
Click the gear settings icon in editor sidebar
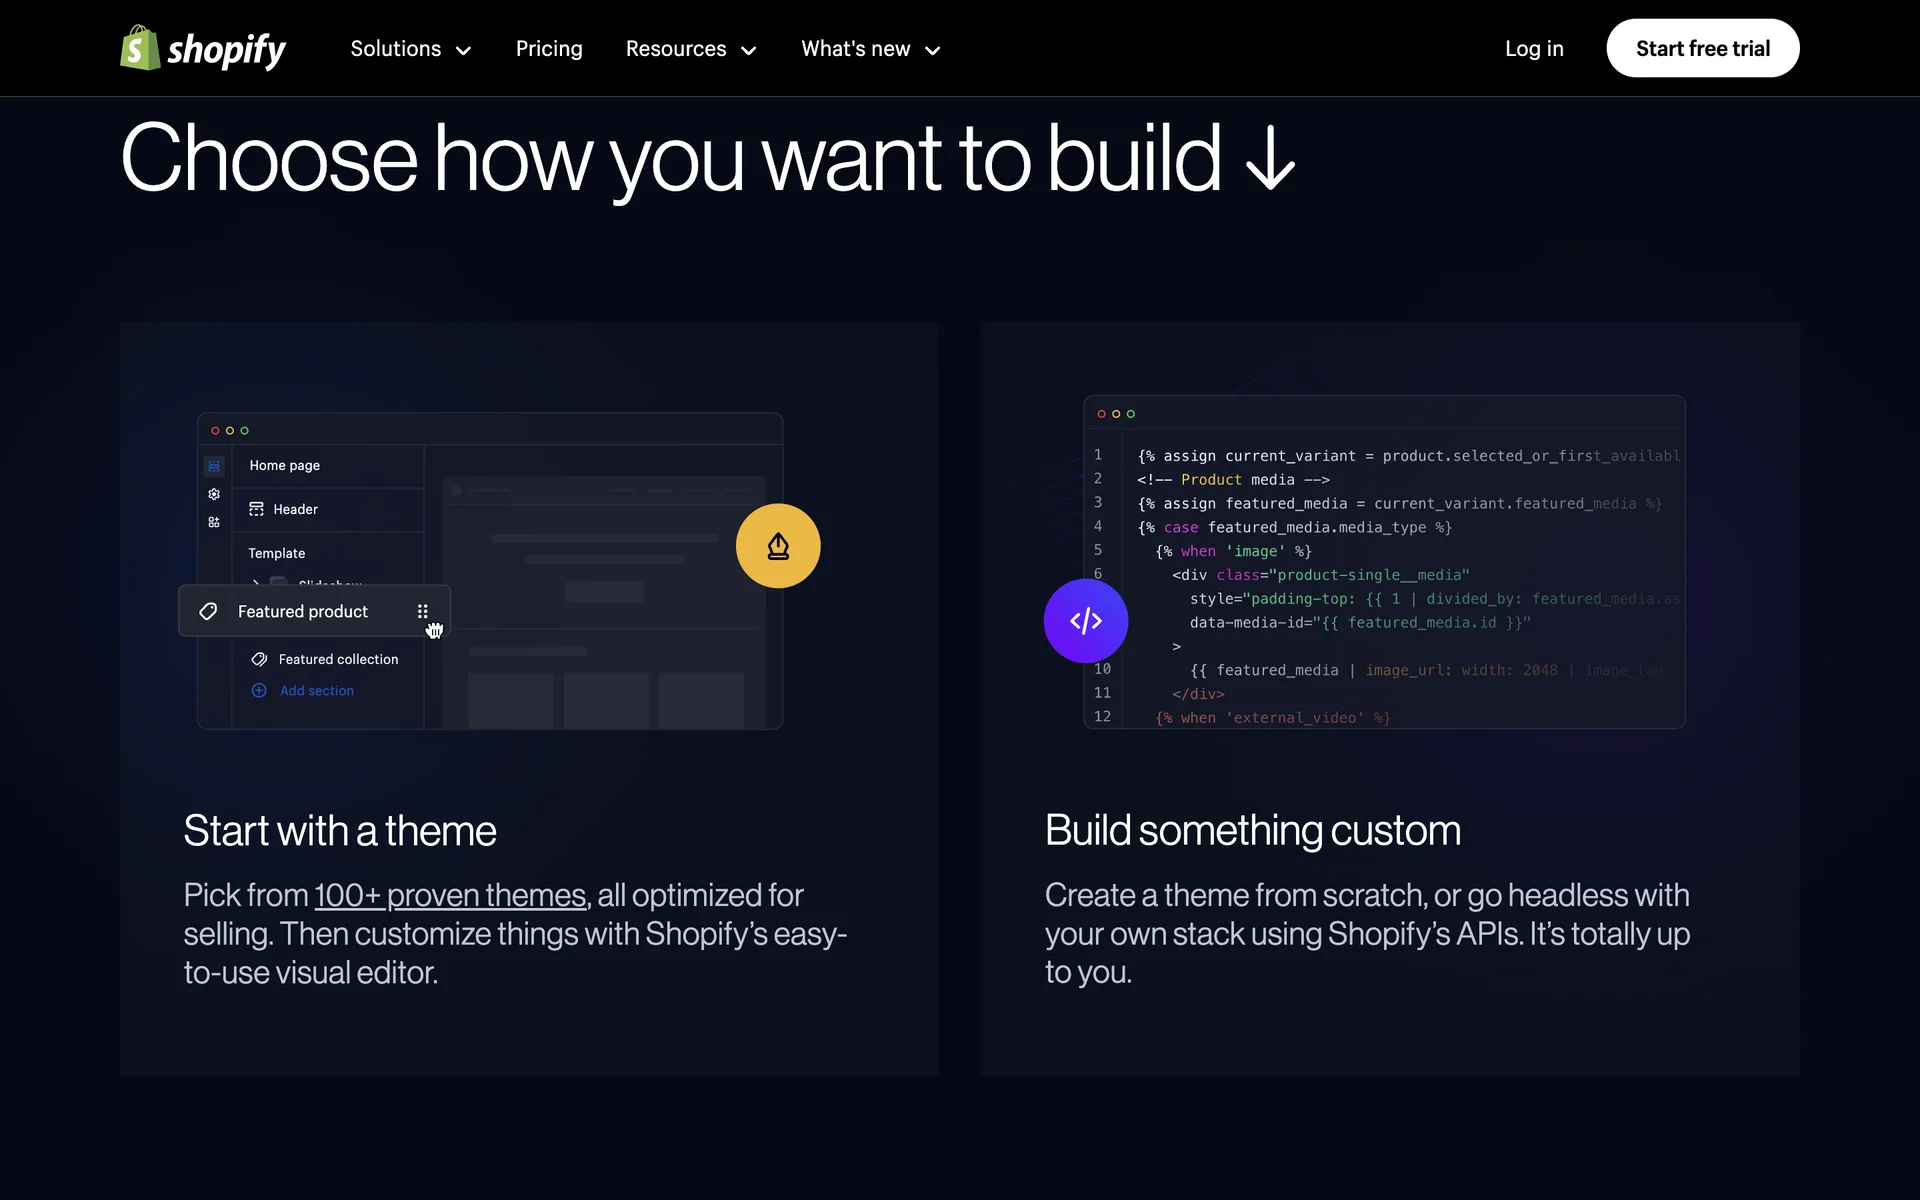coord(214,494)
